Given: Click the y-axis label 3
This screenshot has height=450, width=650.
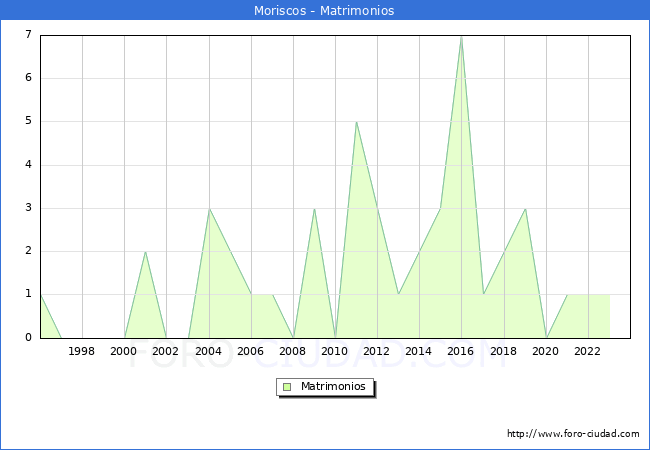Looking at the screenshot, I should click(x=28, y=208).
